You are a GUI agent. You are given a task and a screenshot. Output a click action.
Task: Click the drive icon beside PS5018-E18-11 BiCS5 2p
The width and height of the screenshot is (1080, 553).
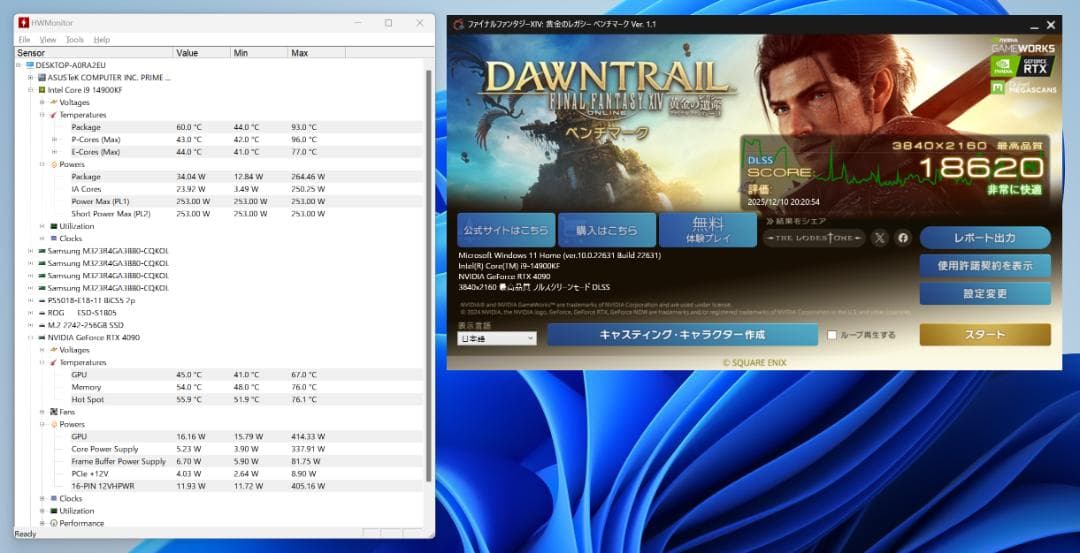click(x=42, y=300)
